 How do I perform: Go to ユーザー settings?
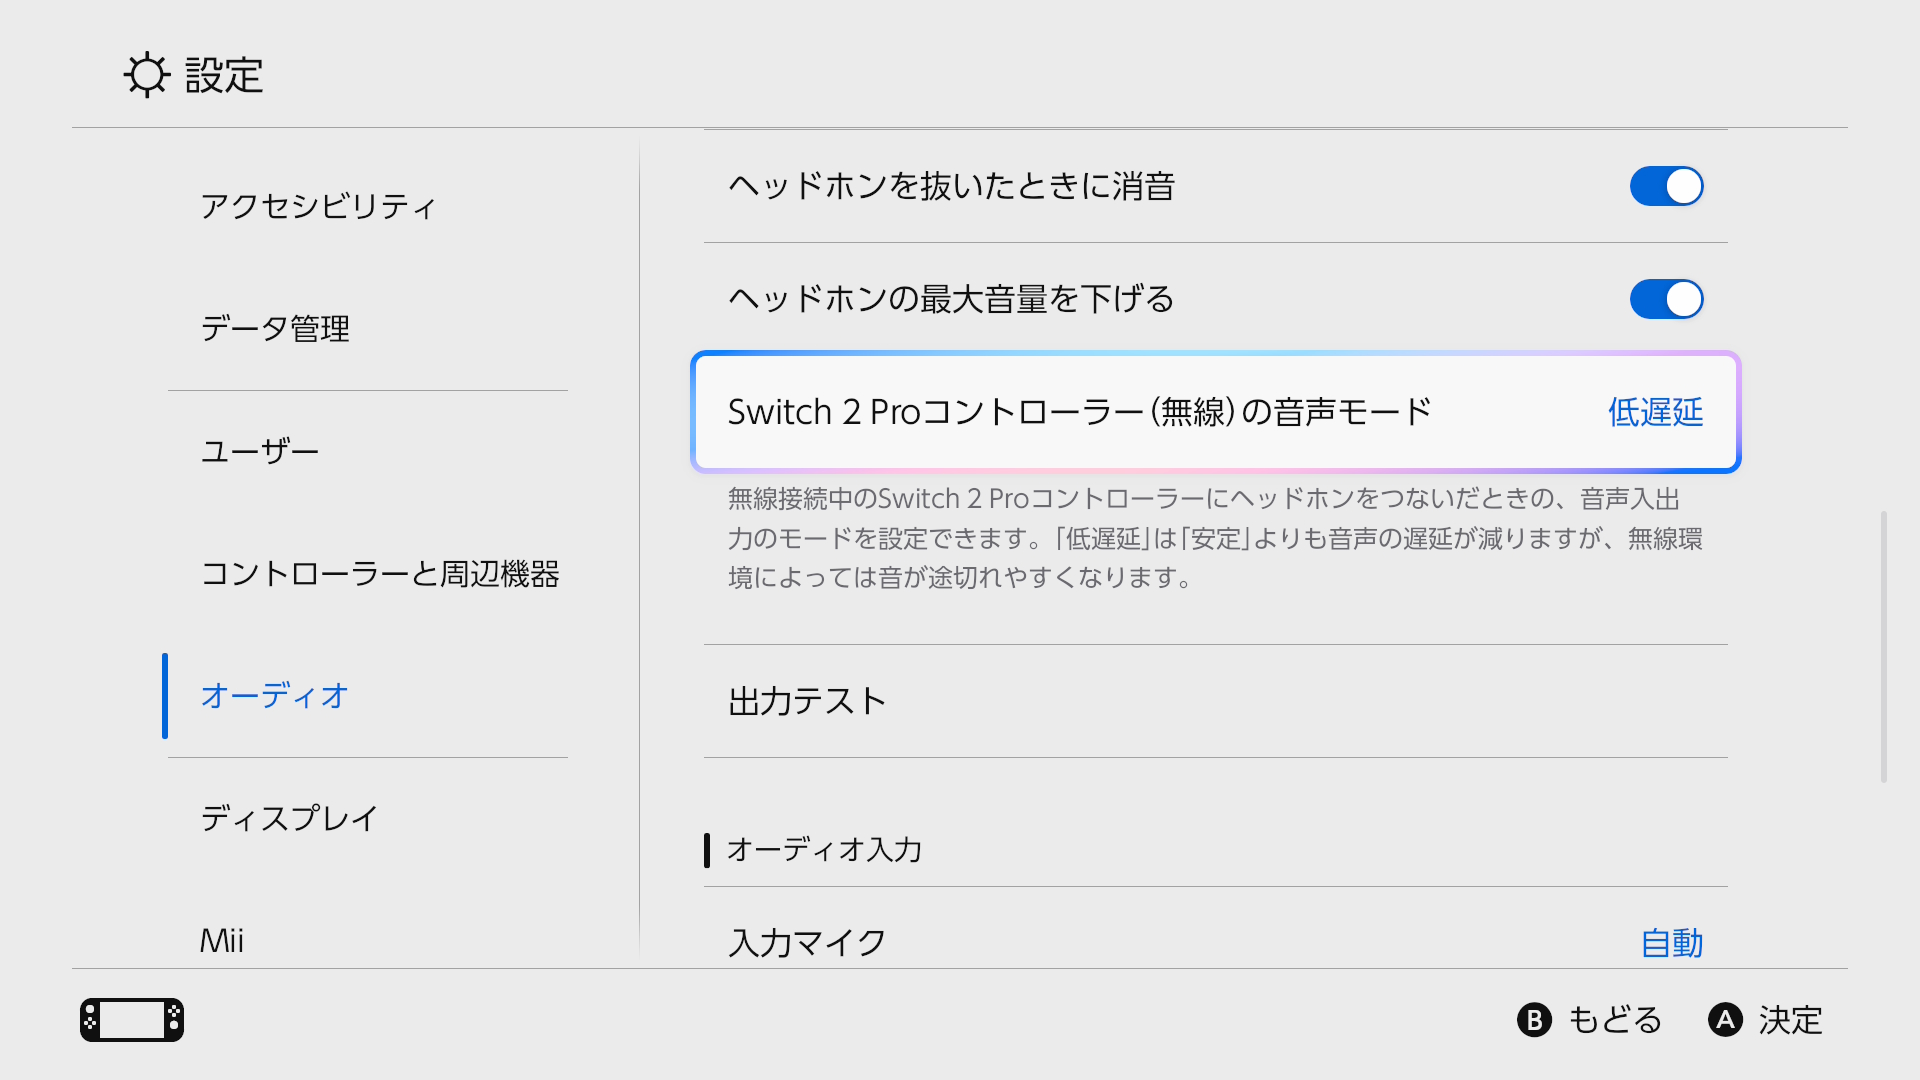[x=260, y=451]
